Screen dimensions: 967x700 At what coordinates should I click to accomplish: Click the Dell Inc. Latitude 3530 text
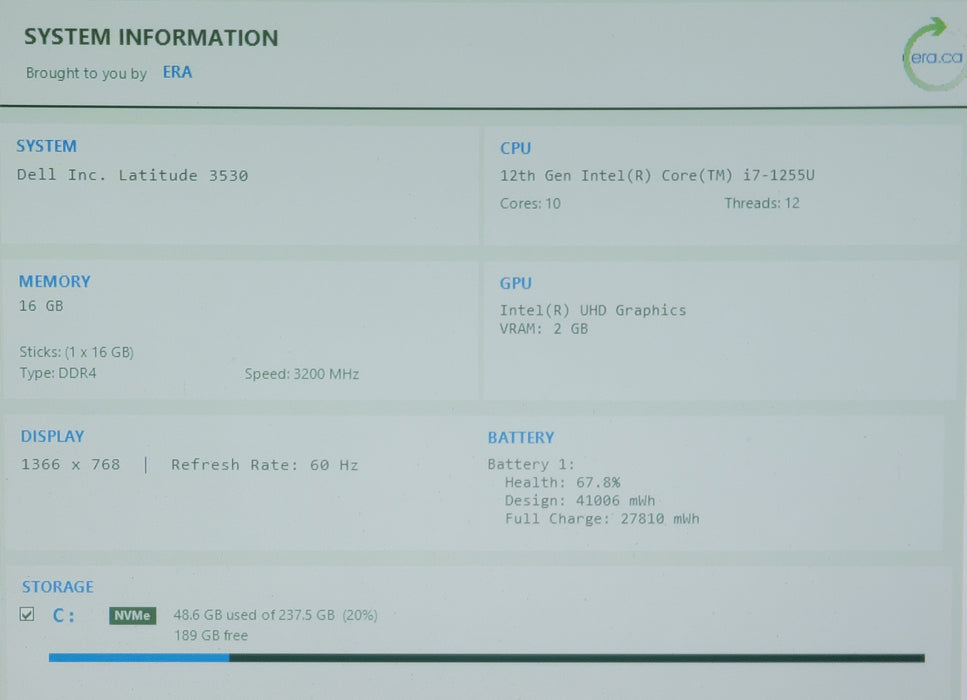pos(132,176)
